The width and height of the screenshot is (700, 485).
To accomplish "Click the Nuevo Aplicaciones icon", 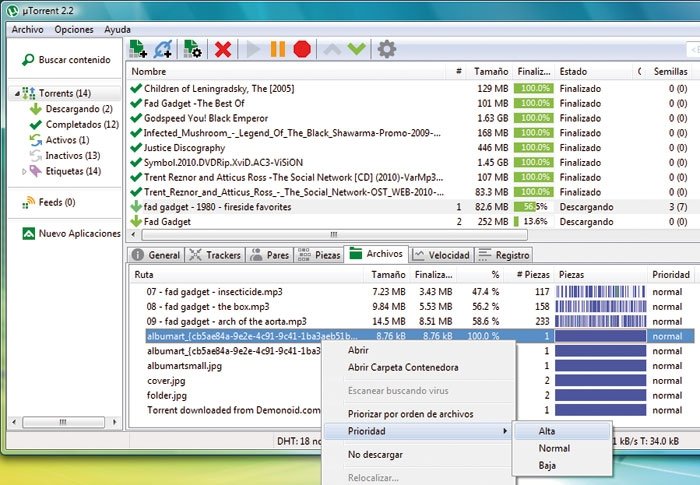I will coord(29,233).
